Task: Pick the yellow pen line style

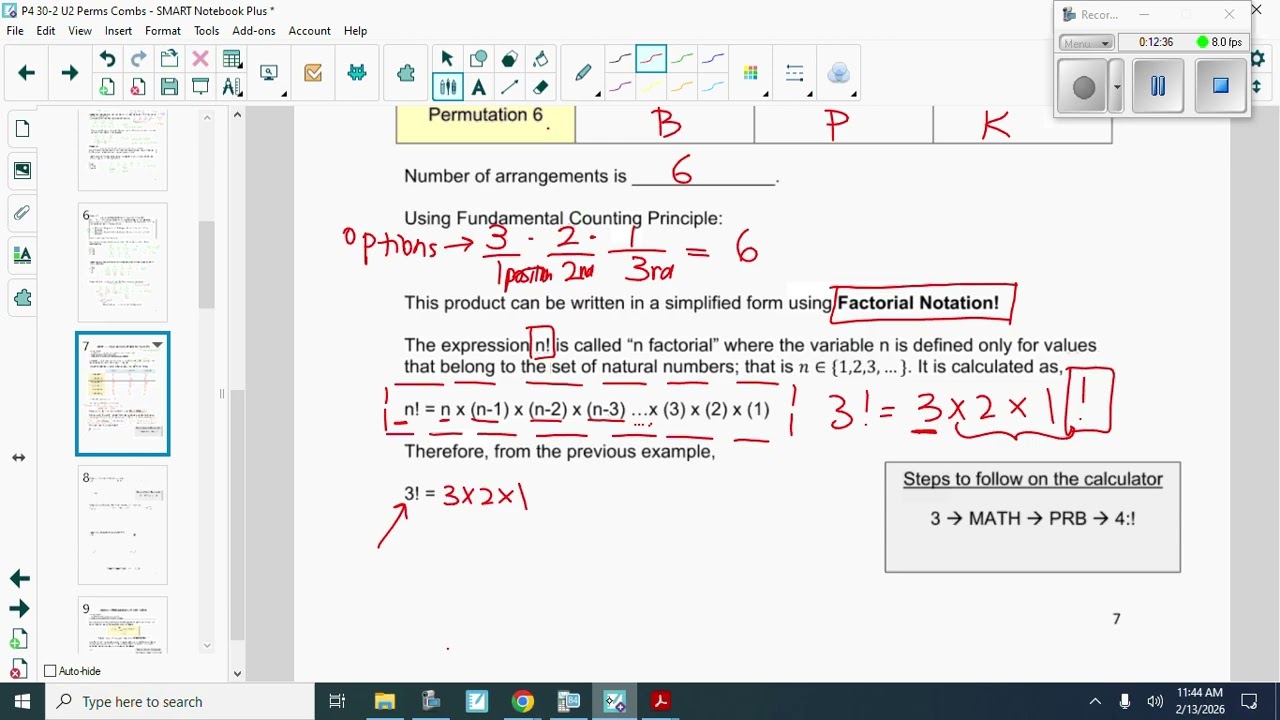Action: (651, 87)
